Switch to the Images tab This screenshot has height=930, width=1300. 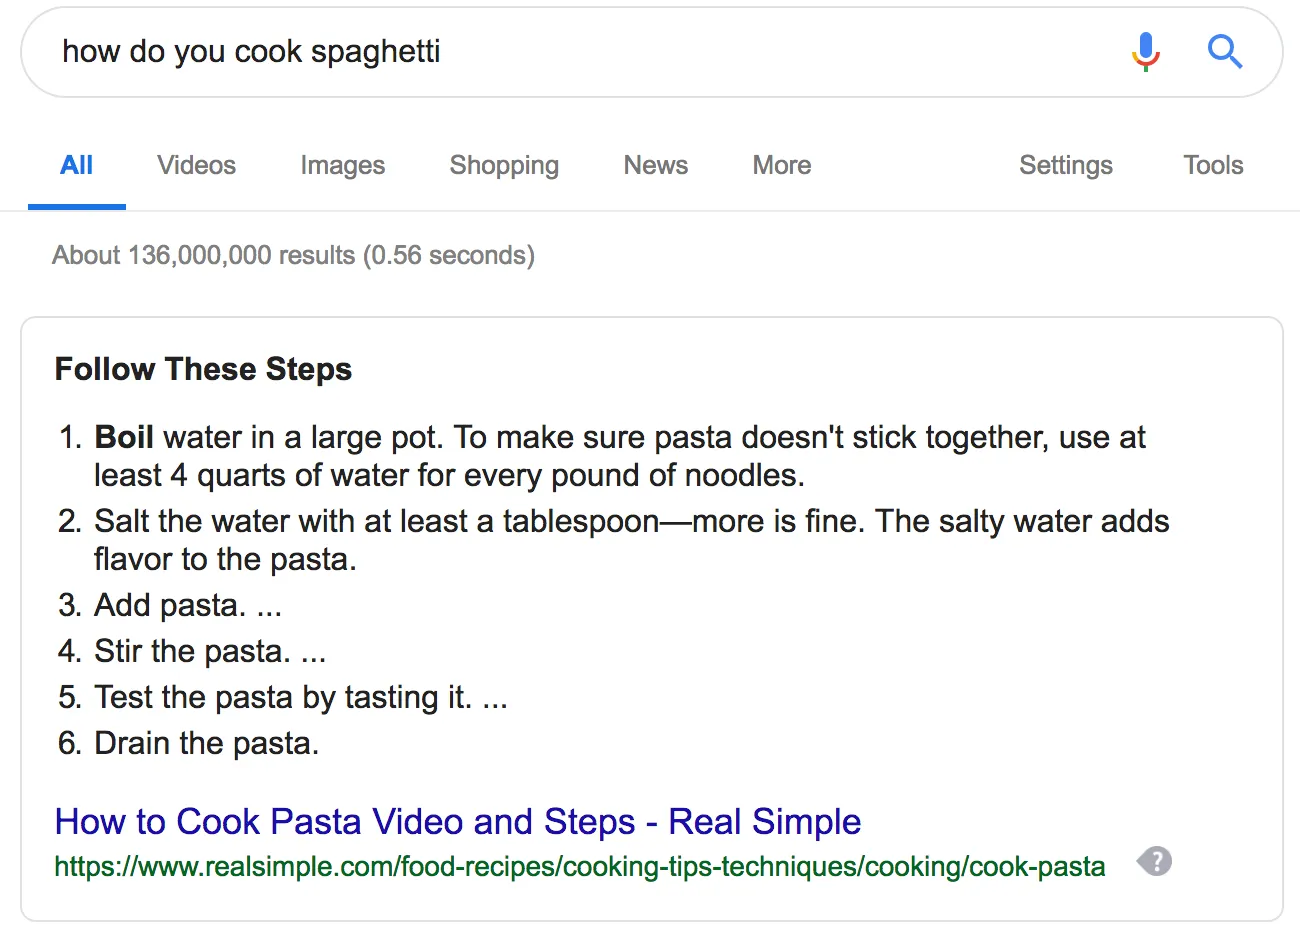[x=343, y=165]
